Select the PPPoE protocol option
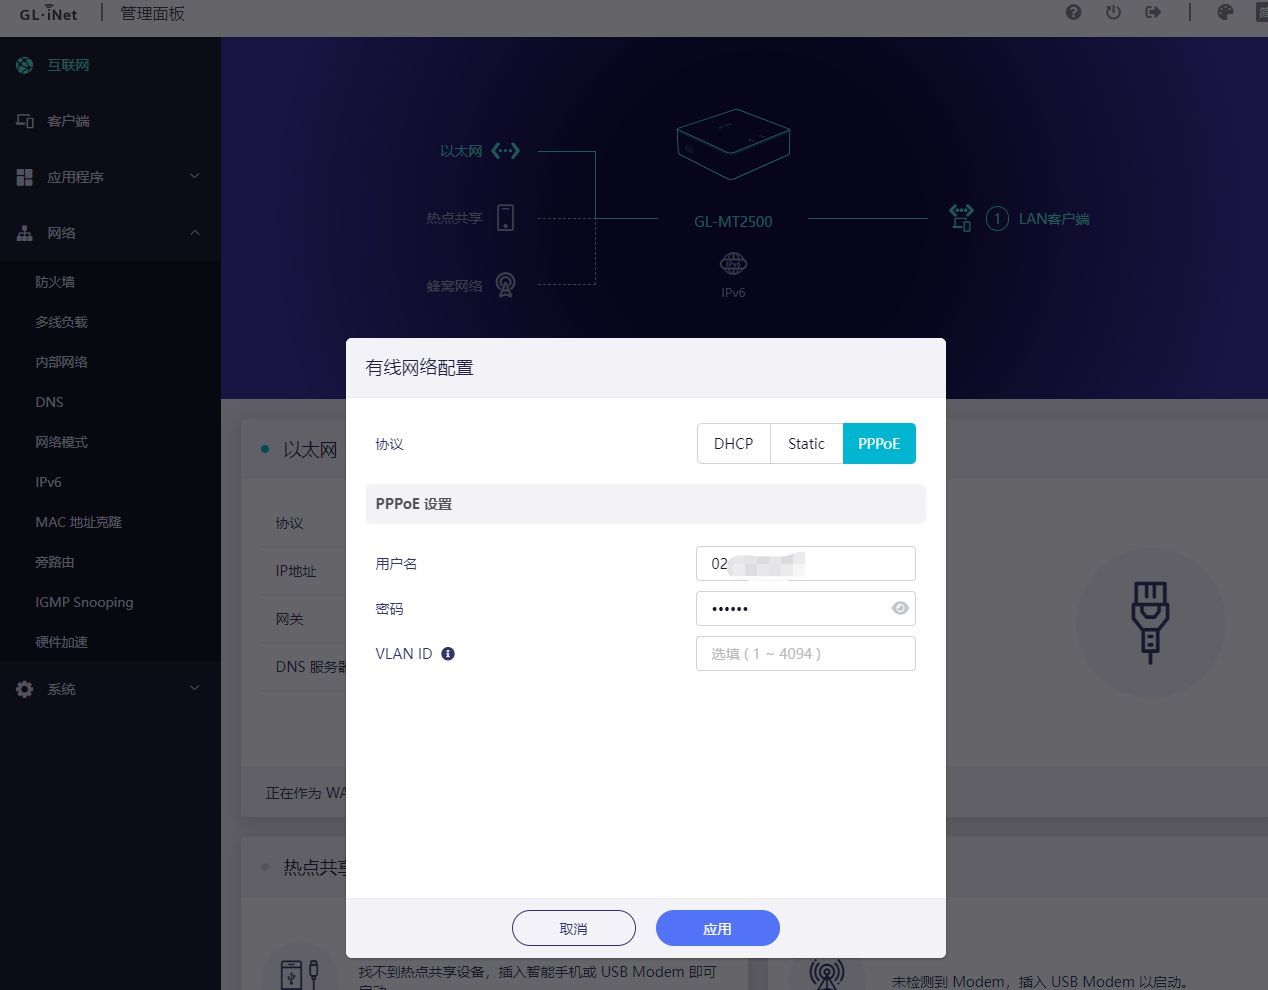 pos(879,444)
